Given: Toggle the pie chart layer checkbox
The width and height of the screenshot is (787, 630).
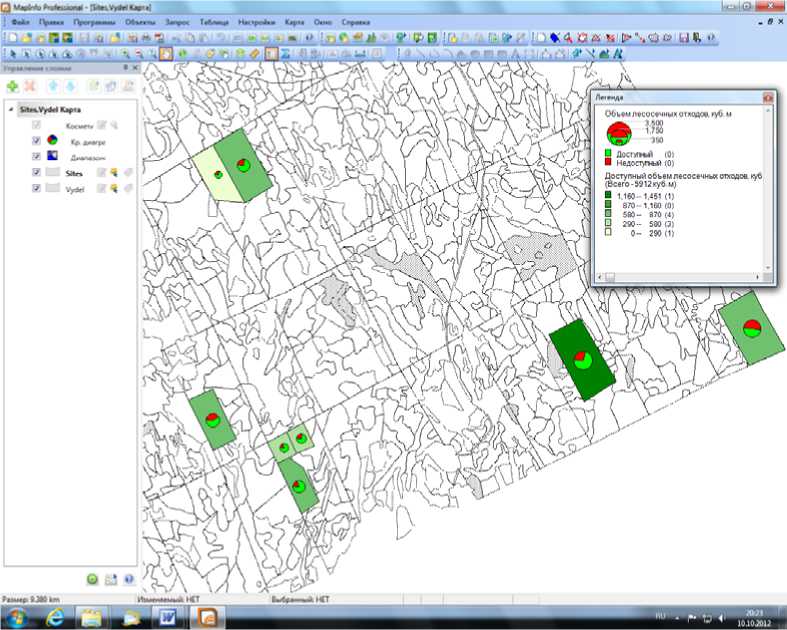Looking at the screenshot, I should point(37,141).
